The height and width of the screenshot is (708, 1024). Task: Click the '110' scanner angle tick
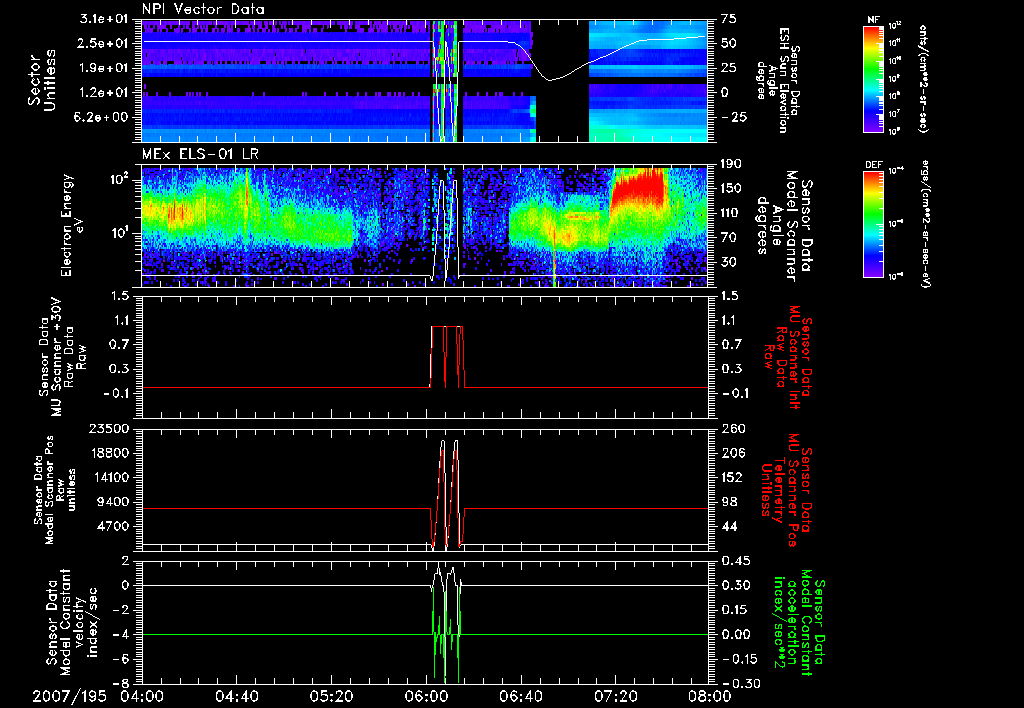(x=731, y=213)
